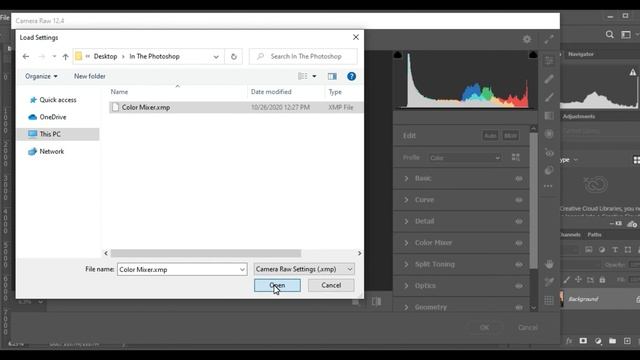640x360 pixels.
Task: Open the Organize menu
Action: click(41, 76)
